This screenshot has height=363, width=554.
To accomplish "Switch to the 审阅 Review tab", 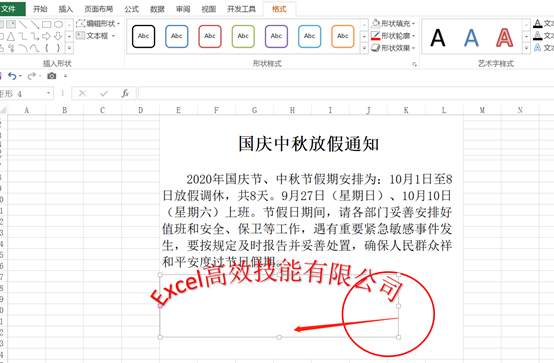I will [183, 9].
